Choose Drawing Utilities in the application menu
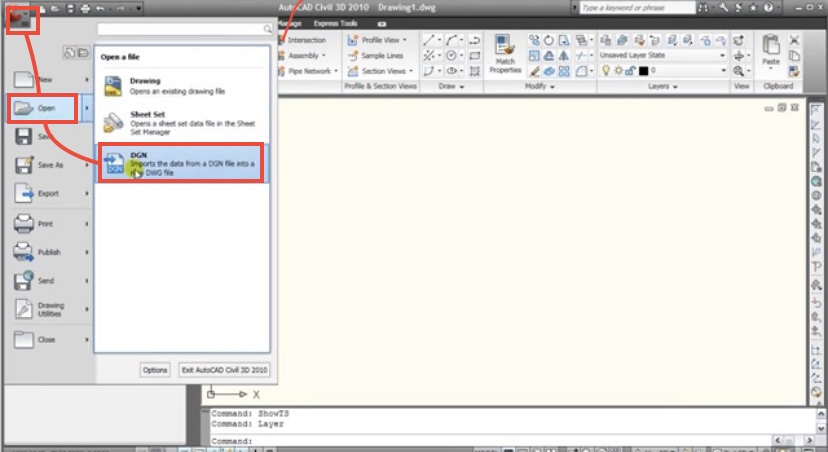 coord(51,309)
